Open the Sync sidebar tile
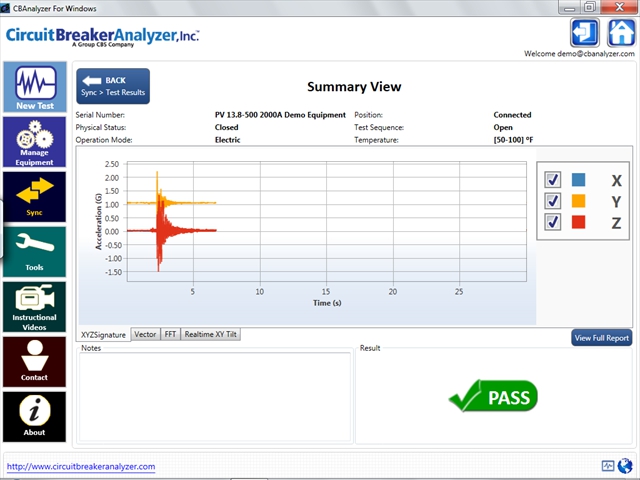This screenshot has height=480, width=640. [35, 197]
